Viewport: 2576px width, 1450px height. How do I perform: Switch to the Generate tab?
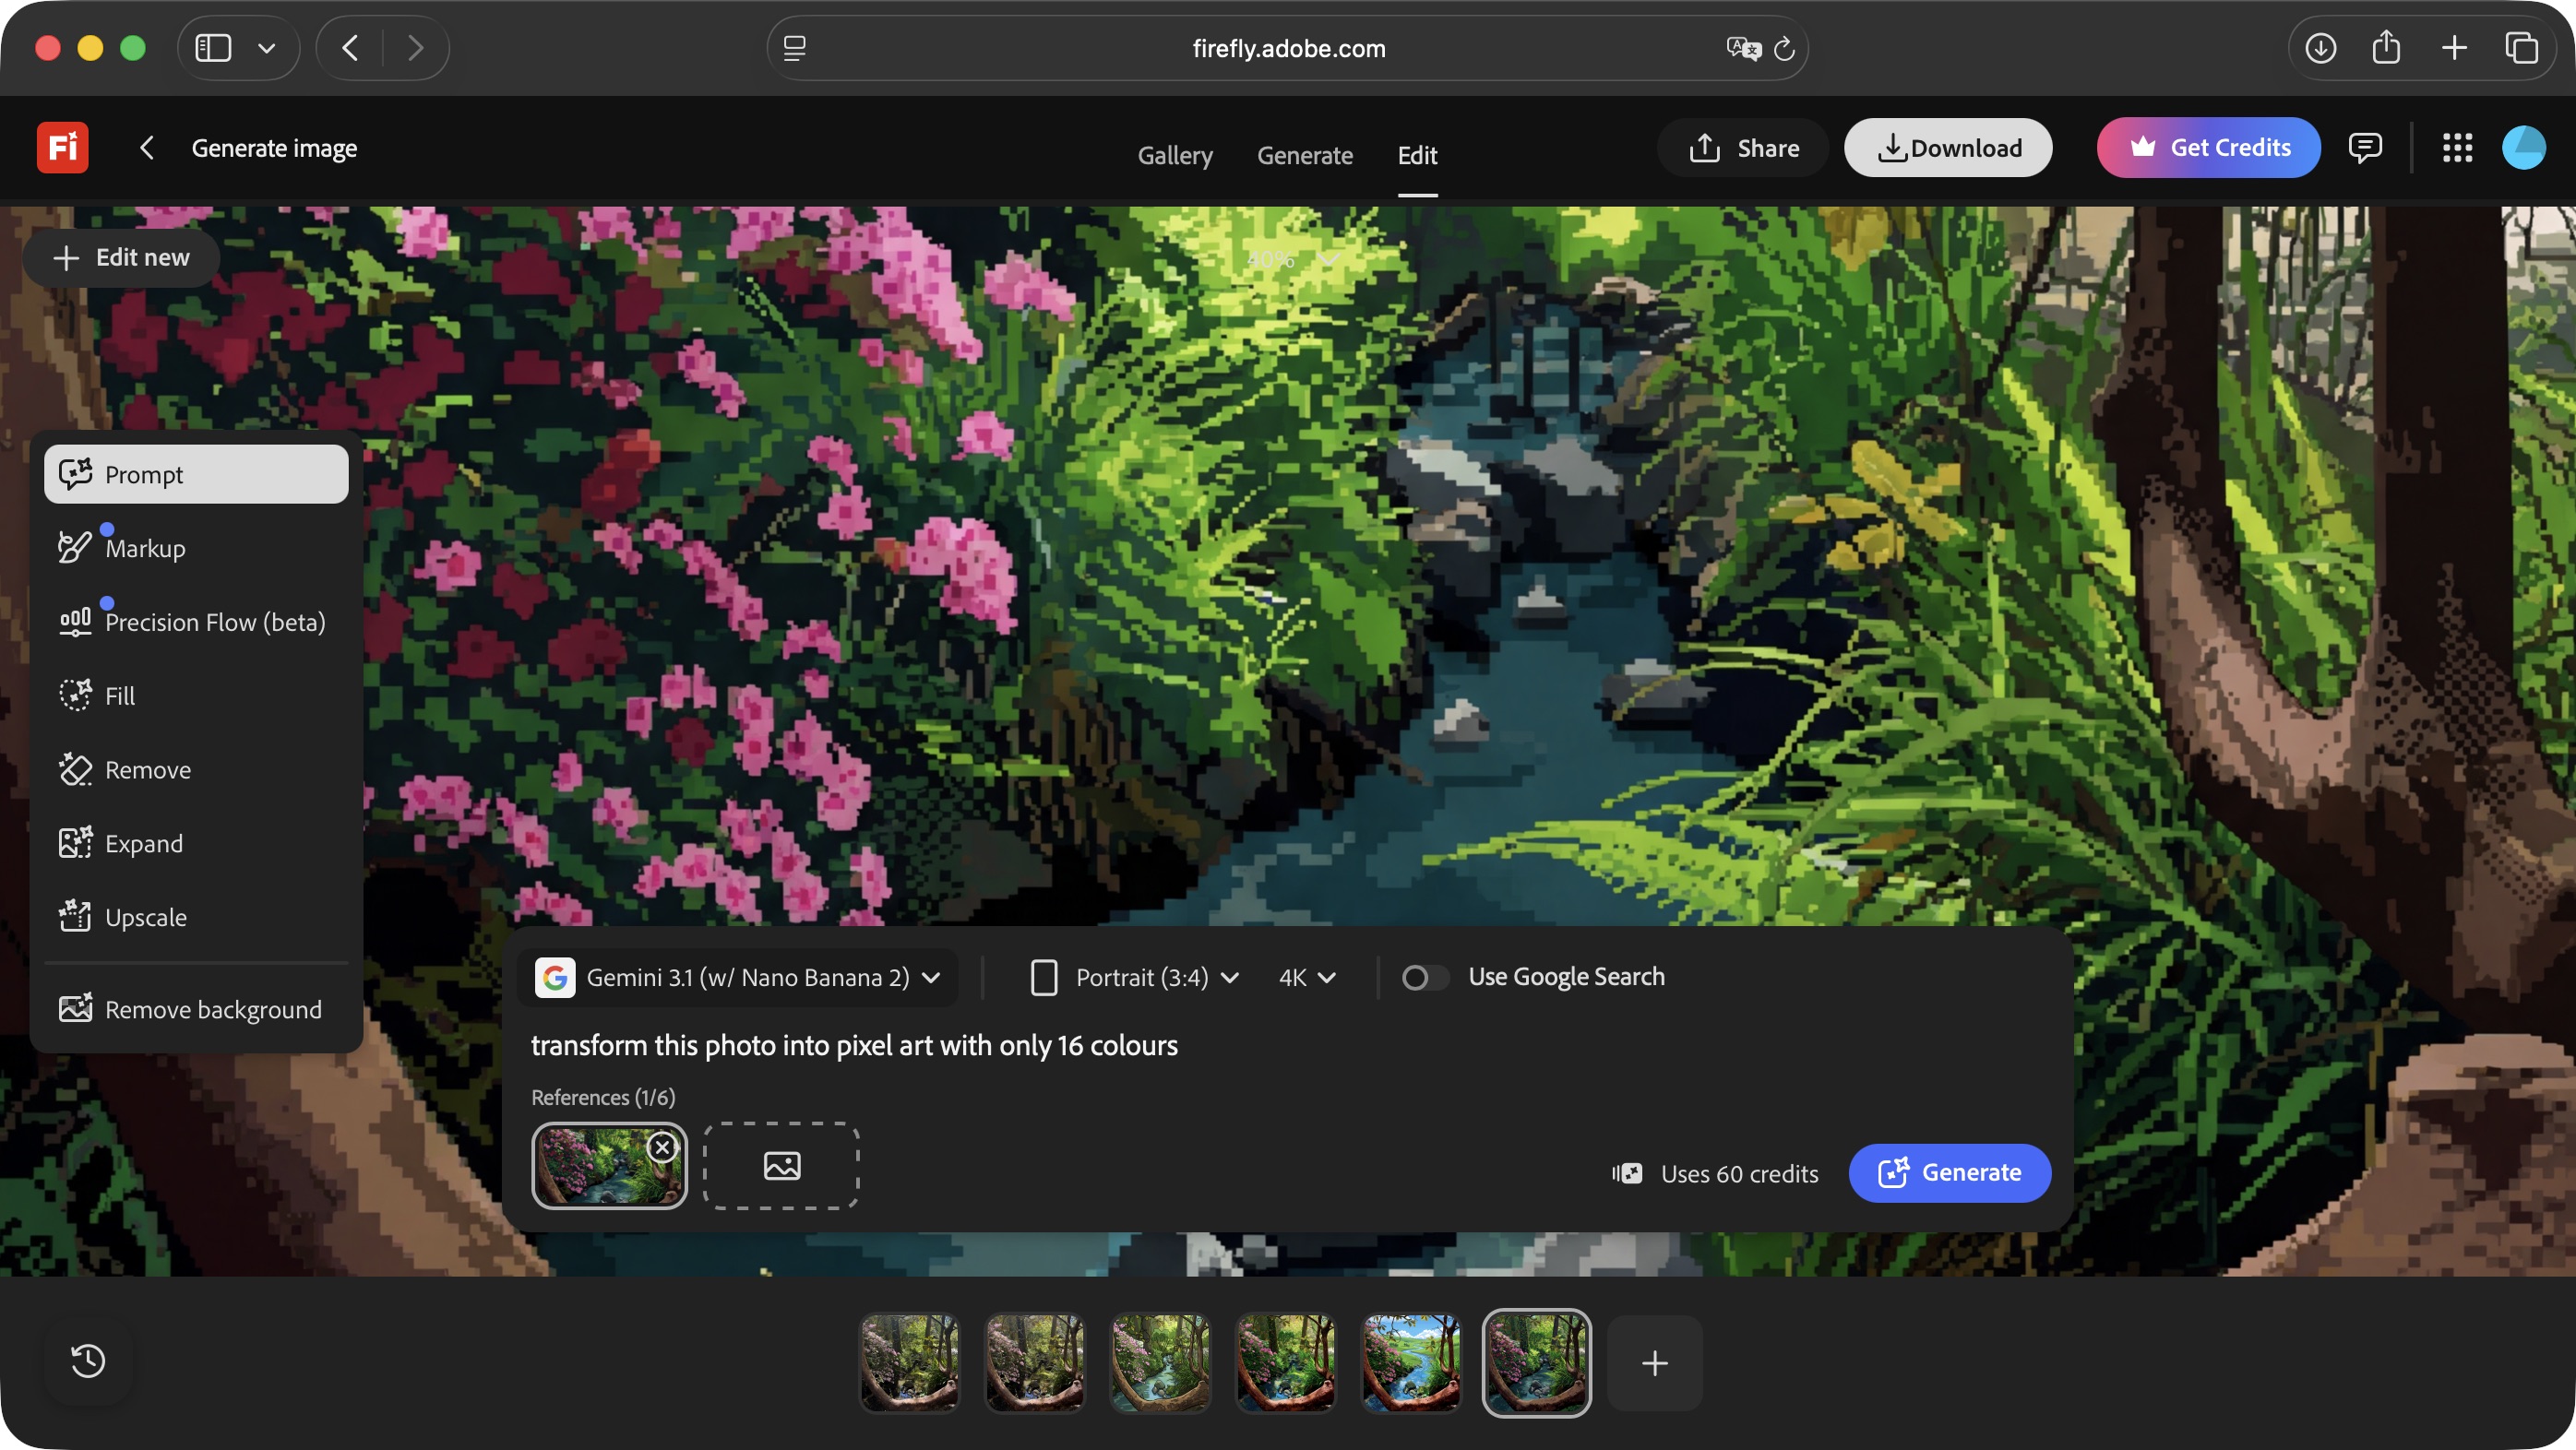click(x=1305, y=155)
